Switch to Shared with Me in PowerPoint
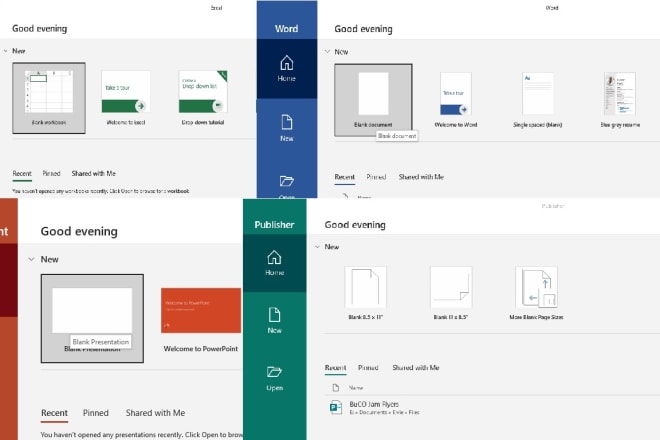The width and height of the screenshot is (660, 440). pyautogui.click(x=155, y=413)
